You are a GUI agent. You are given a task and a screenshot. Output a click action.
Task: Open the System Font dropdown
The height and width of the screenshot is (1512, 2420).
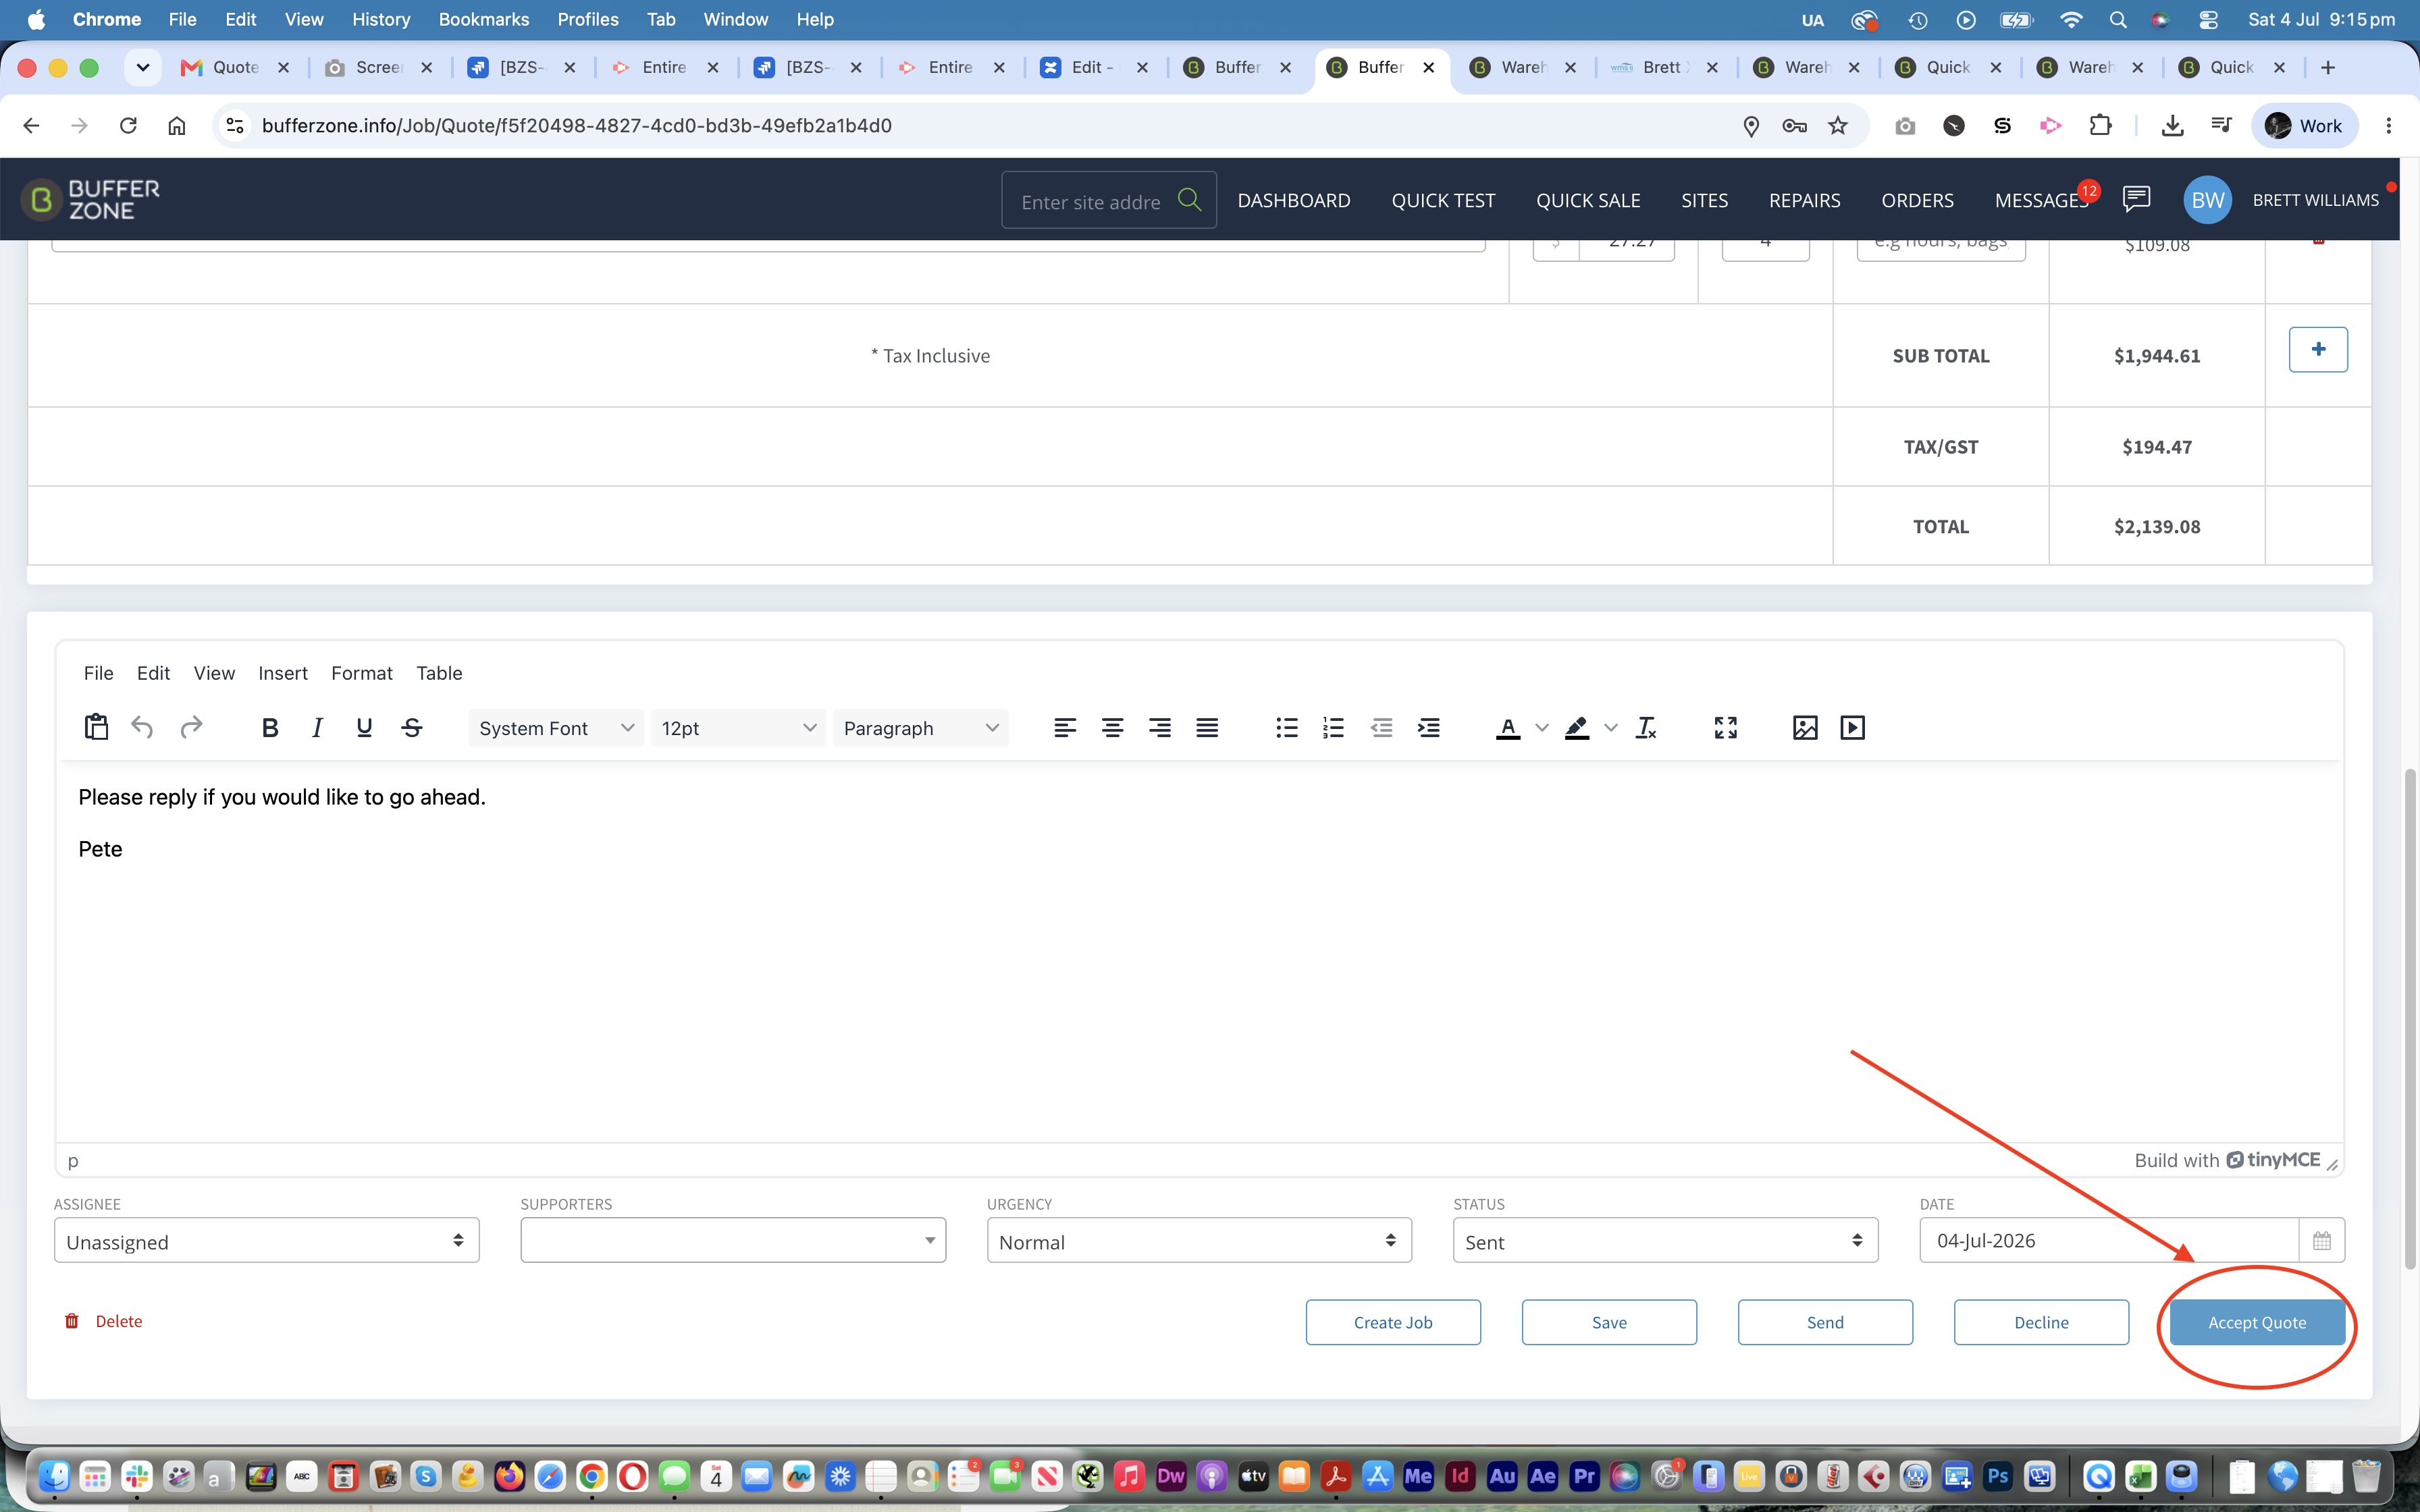coord(556,728)
